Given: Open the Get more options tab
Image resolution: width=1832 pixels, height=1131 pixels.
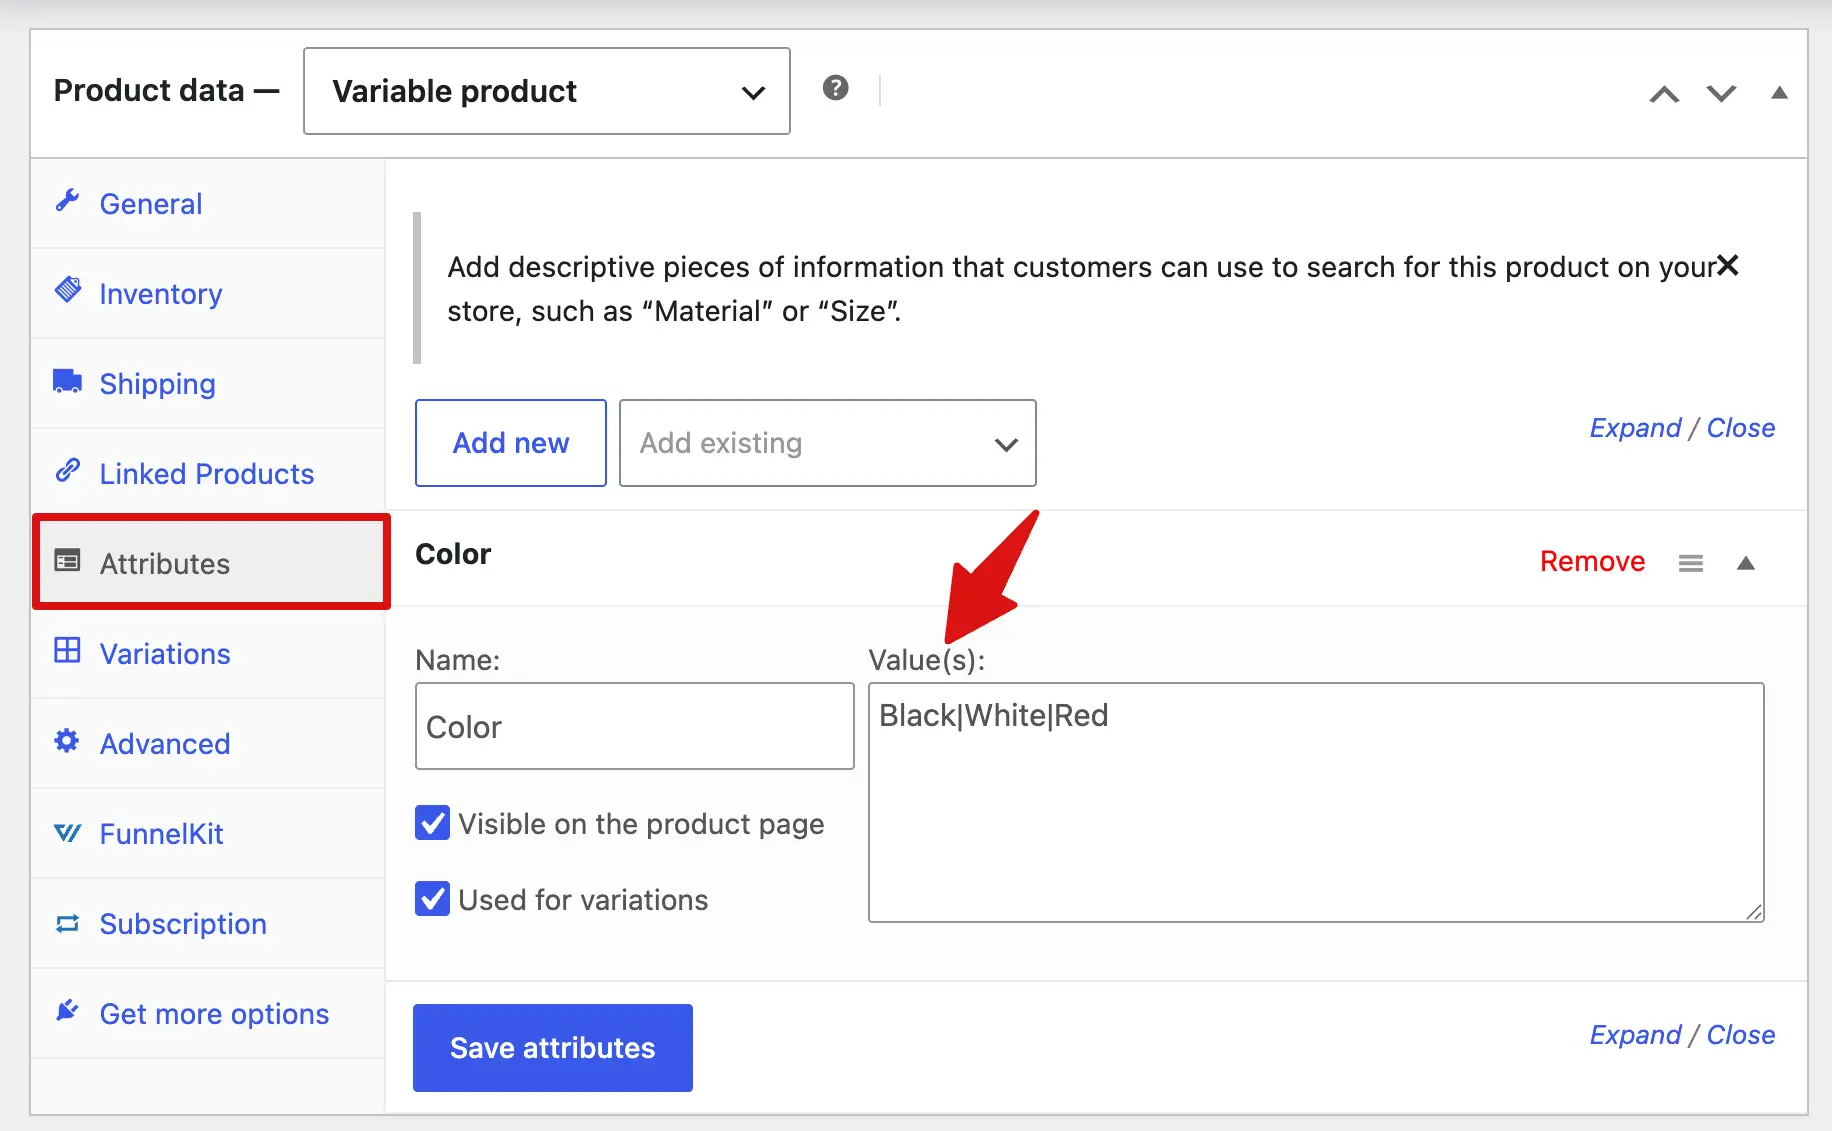Looking at the screenshot, I should pyautogui.click(x=208, y=1014).
